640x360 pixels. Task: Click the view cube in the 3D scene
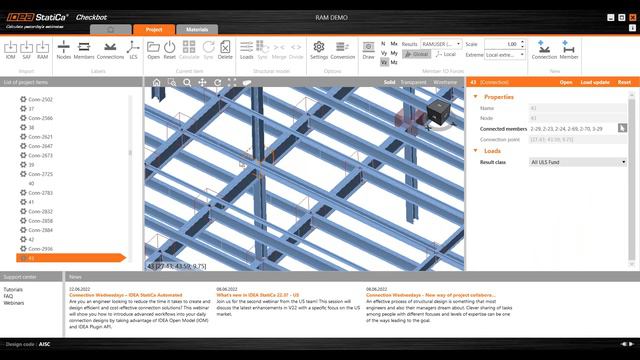click(439, 112)
